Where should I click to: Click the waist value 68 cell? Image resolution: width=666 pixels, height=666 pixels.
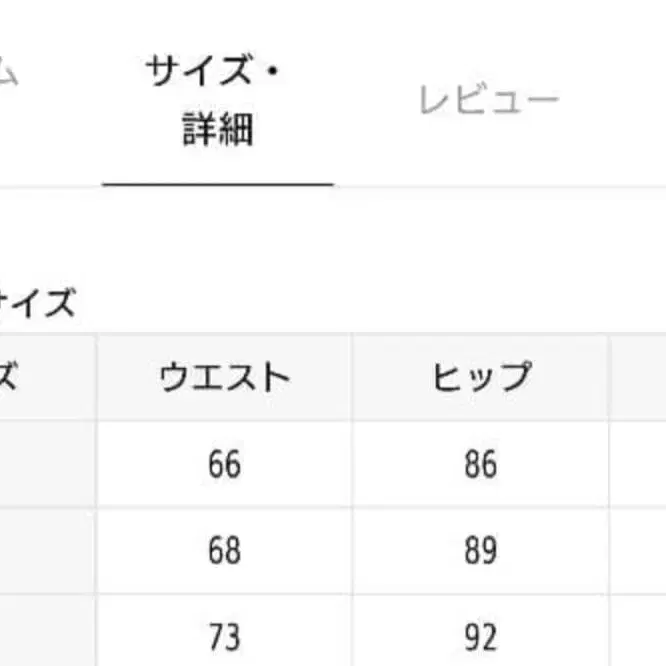tap(225, 551)
